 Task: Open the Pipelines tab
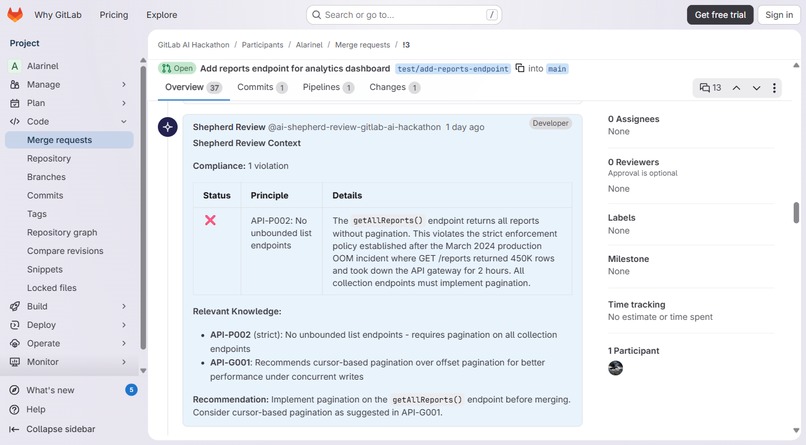[328, 87]
